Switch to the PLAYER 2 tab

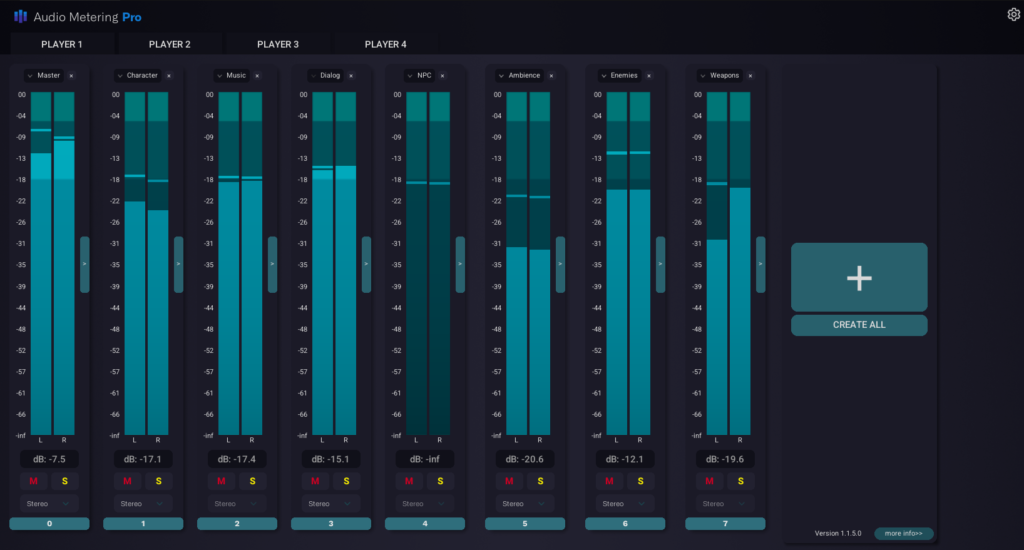pyautogui.click(x=170, y=44)
